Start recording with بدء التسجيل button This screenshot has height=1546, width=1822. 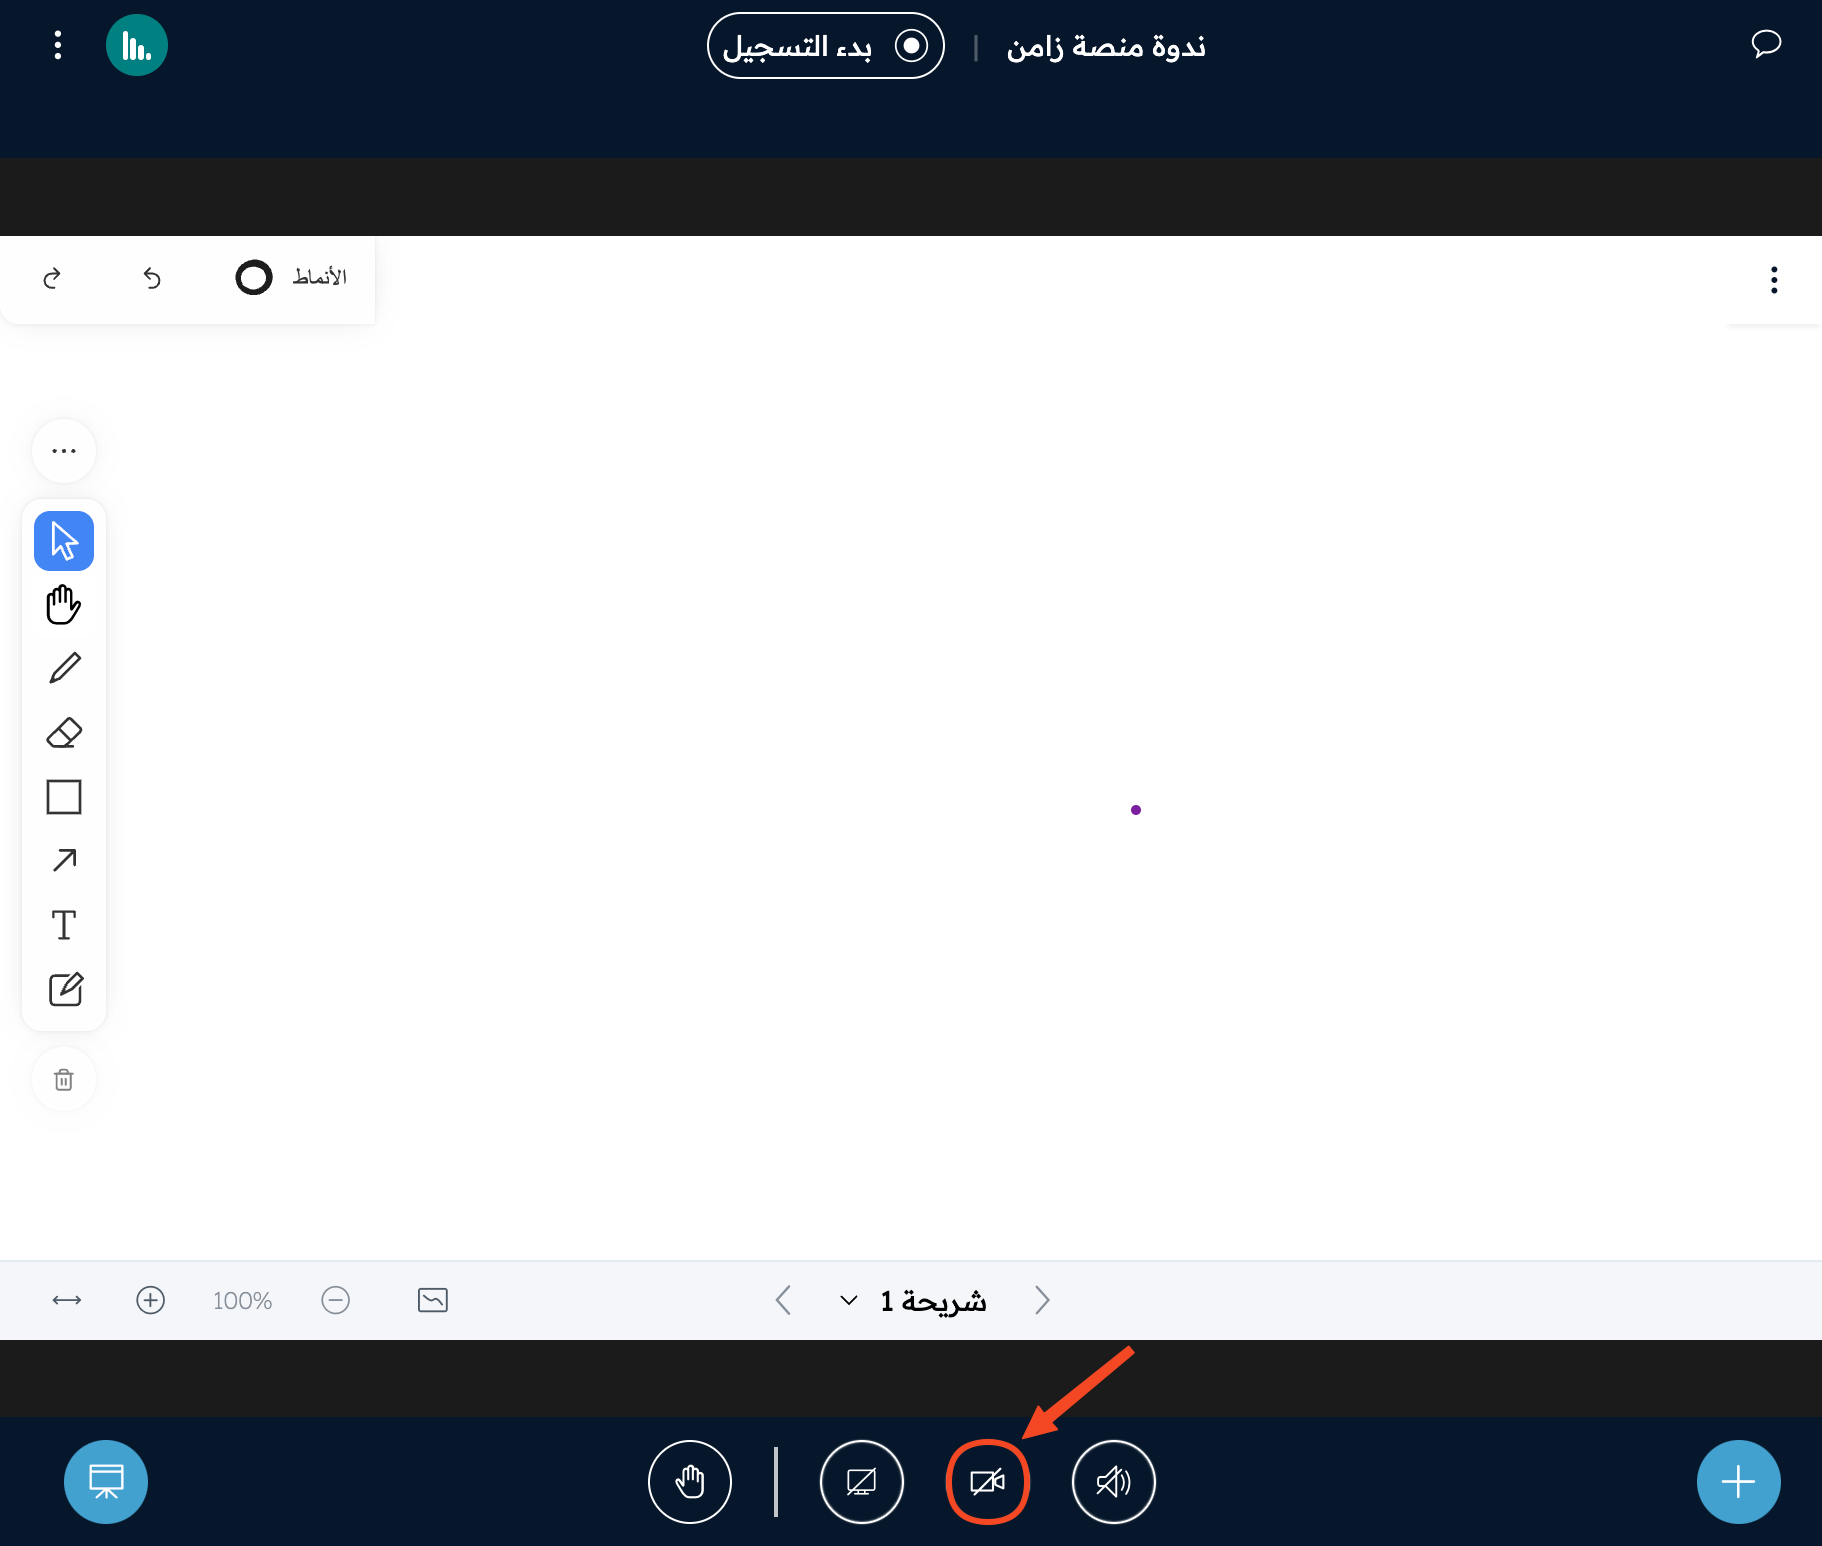(x=826, y=46)
